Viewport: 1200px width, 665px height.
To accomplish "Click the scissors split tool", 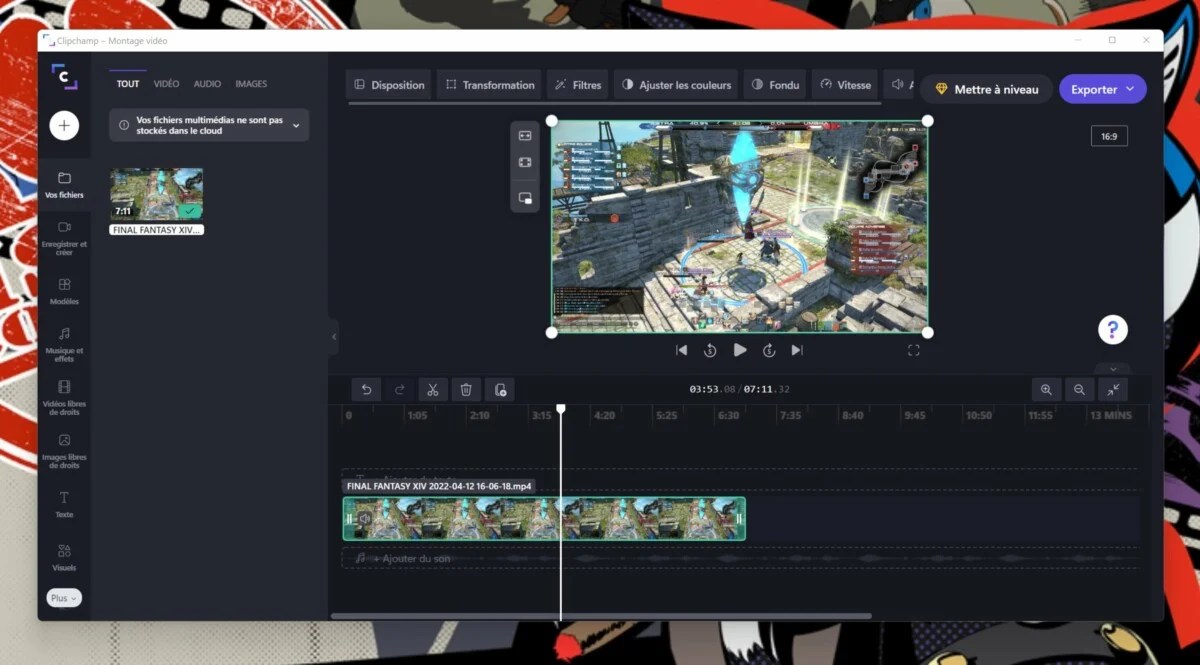I will [432, 390].
